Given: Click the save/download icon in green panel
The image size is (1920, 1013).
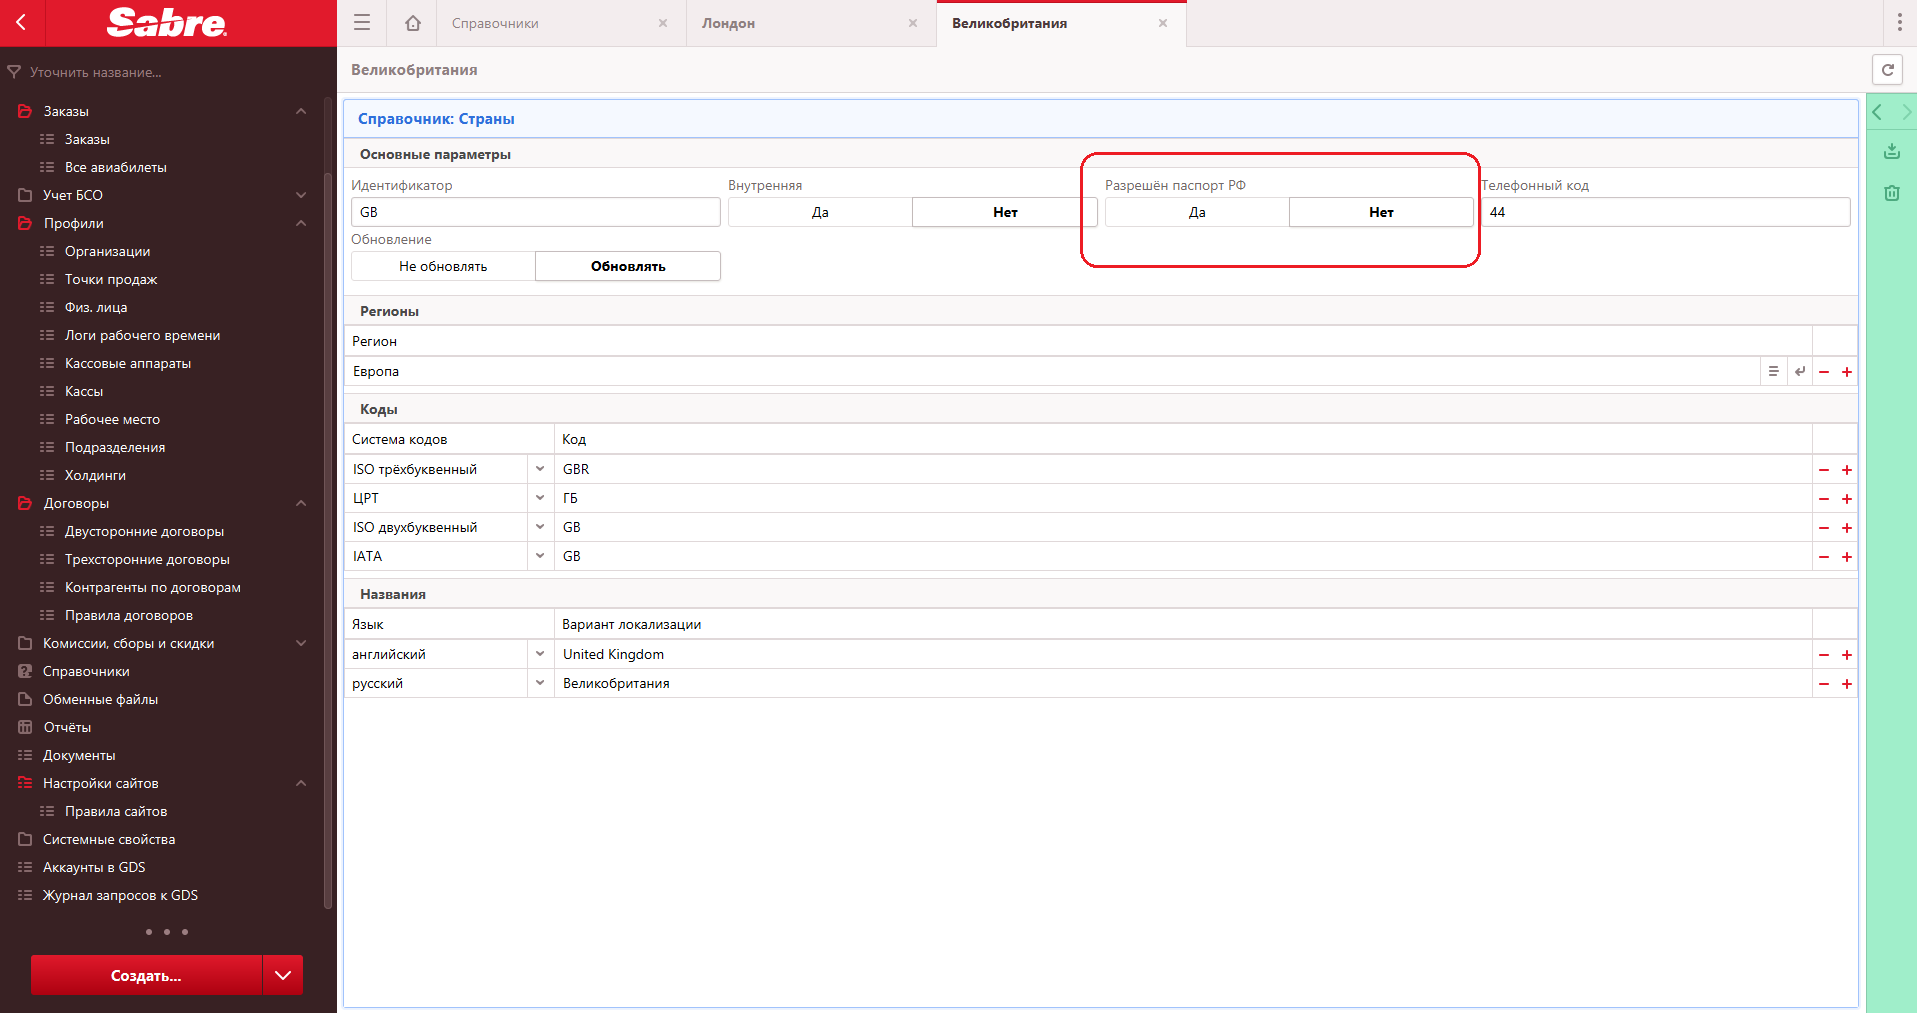Looking at the screenshot, I should (1891, 151).
